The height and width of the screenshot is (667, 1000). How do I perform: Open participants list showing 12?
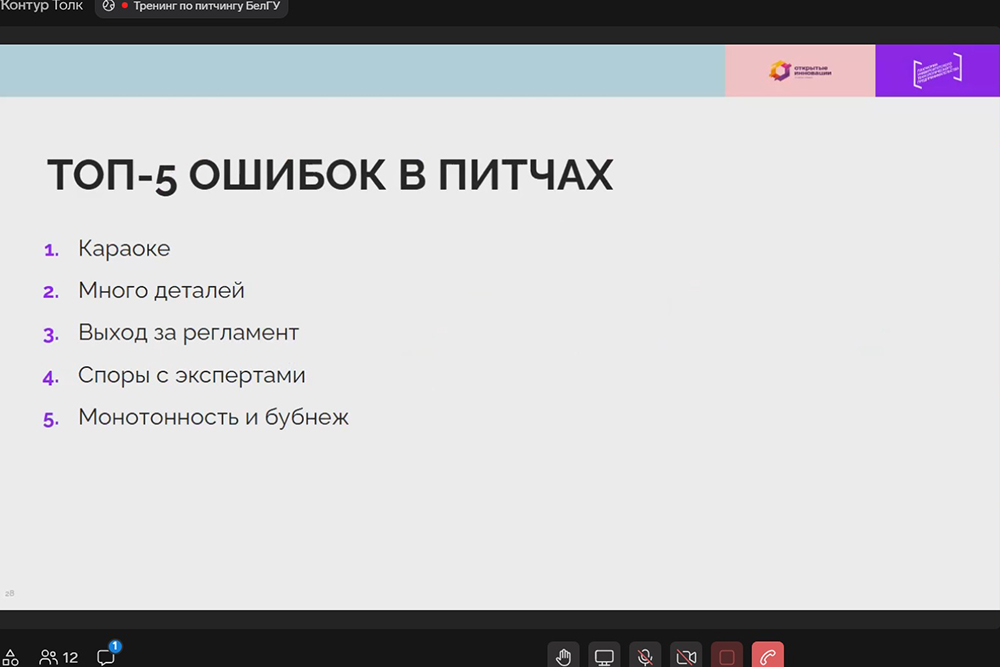tap(59, 657)
